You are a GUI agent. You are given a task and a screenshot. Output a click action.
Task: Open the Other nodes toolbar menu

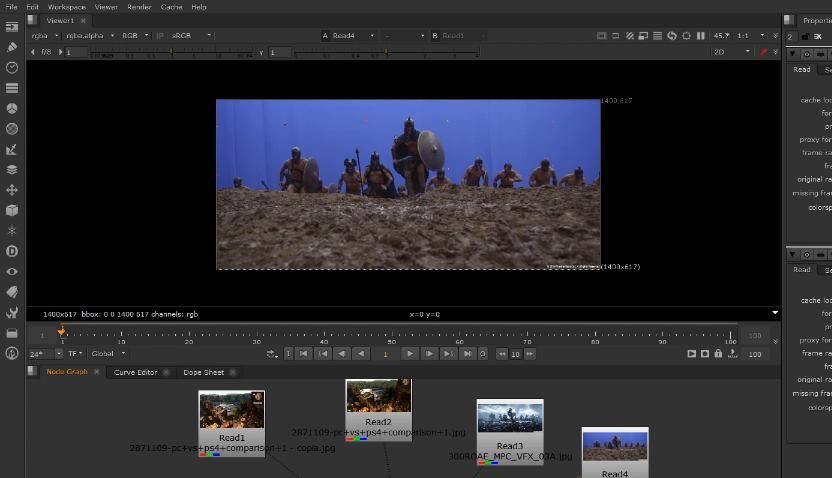pos(12,333)
